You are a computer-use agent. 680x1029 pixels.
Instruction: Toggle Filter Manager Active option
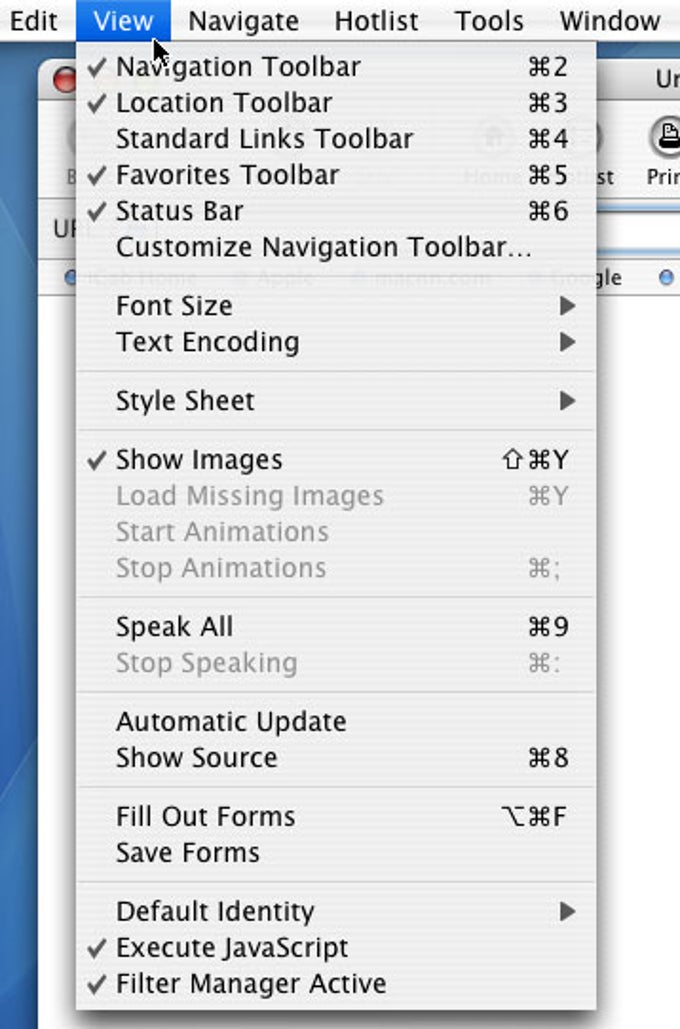coord(336,984)
